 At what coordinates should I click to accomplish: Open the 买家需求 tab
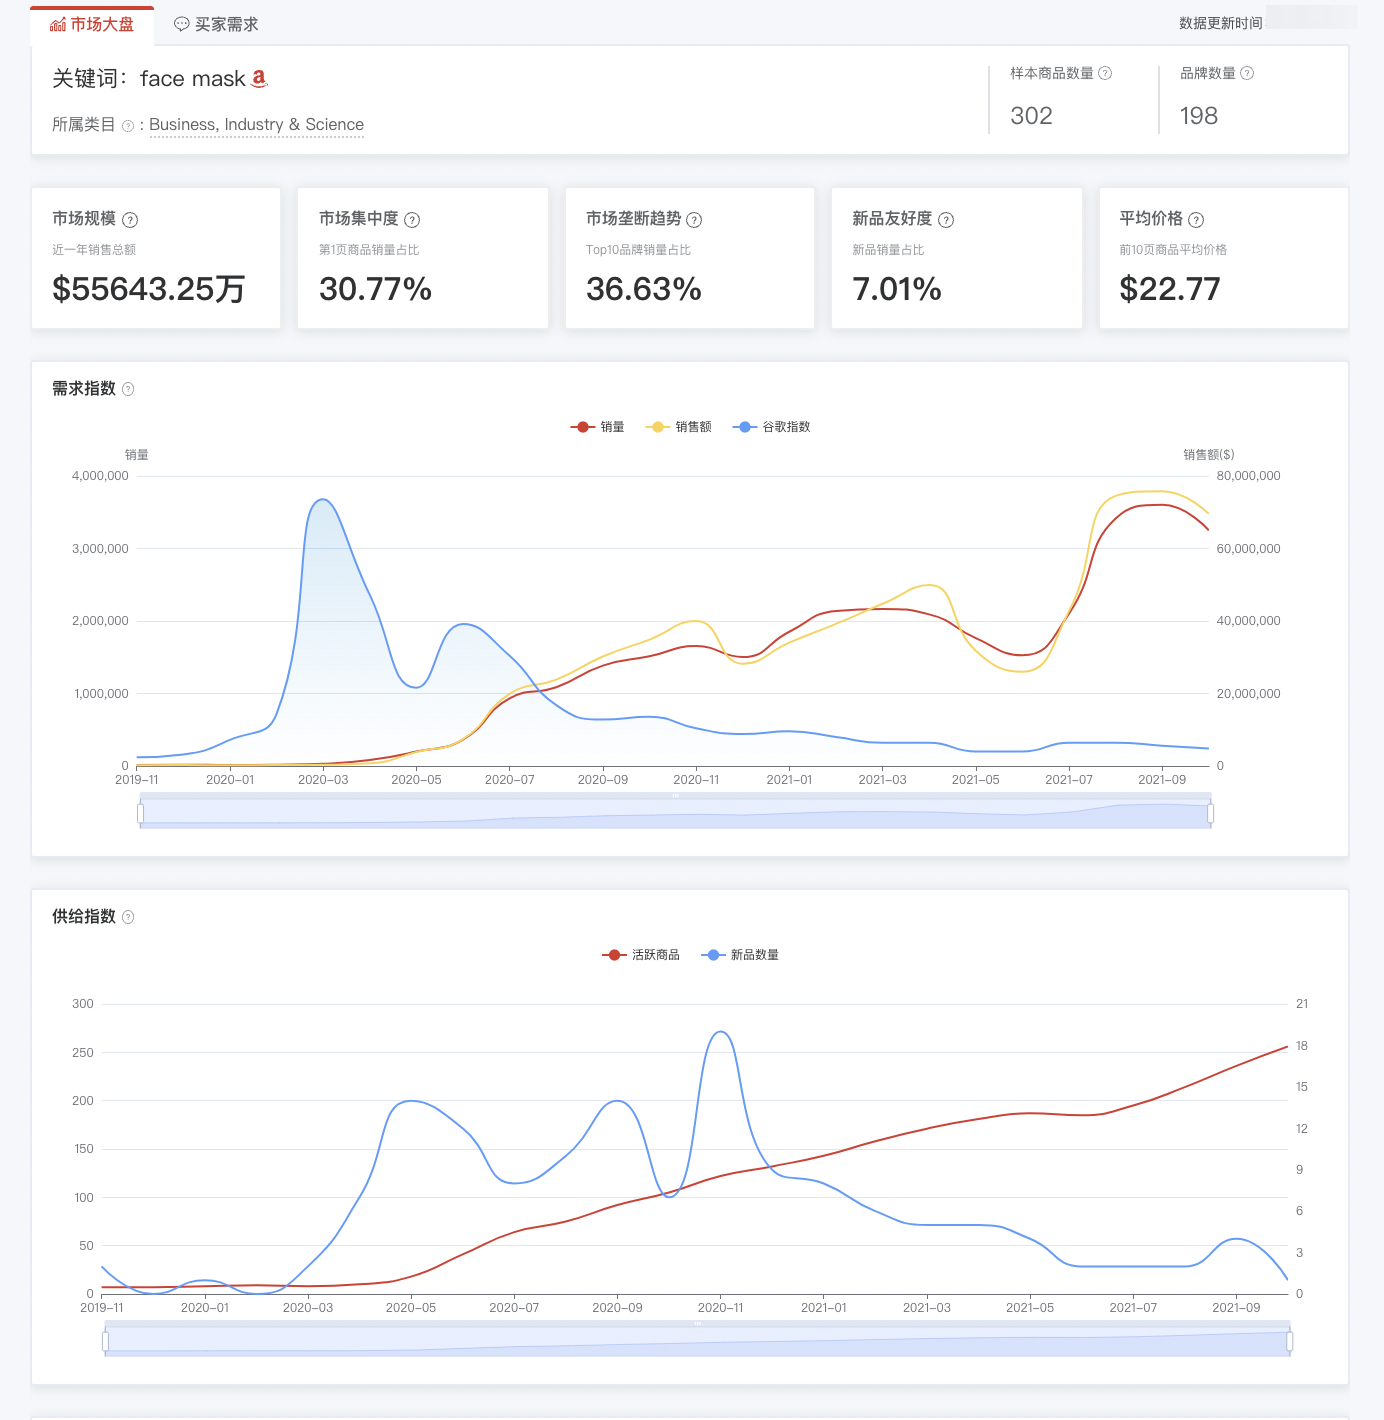[x=216, y=25]
